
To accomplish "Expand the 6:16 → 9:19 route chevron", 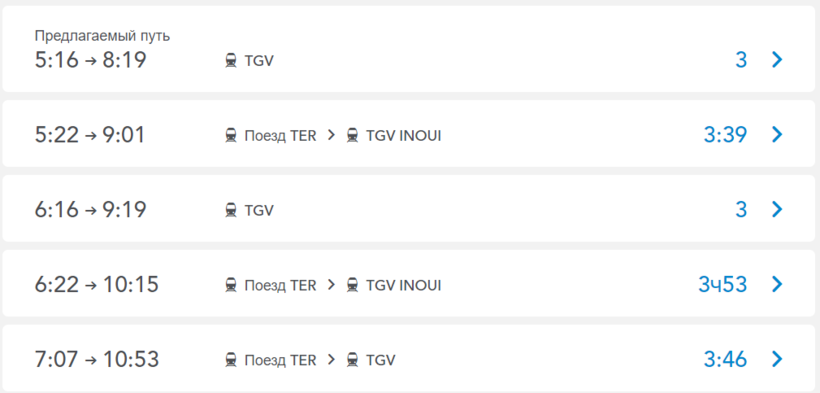I will pyautogui.click(x=777, y=209).
